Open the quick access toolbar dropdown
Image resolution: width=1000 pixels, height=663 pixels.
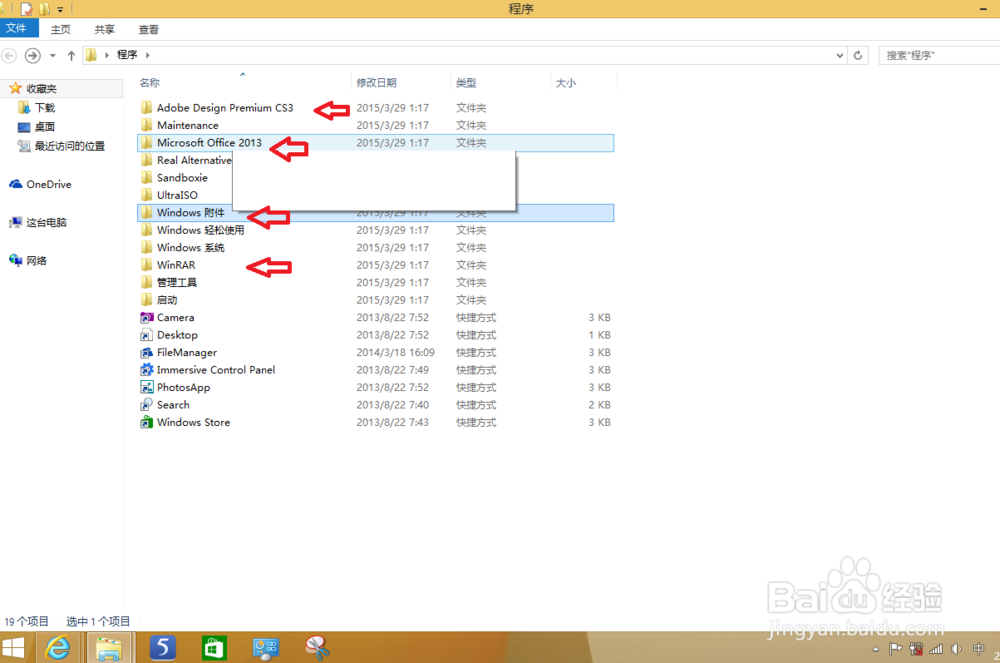(x=60, y=10)
